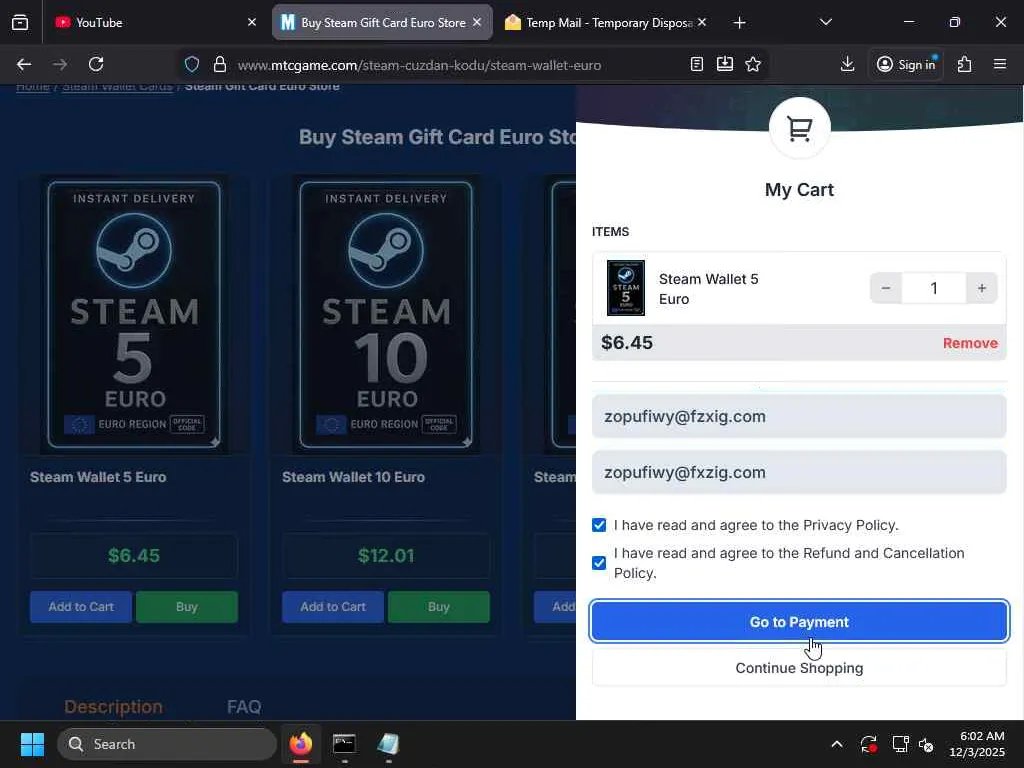
Task: Uncheck the Privacy Policy agreement checkbox
Action: (599, 525)
